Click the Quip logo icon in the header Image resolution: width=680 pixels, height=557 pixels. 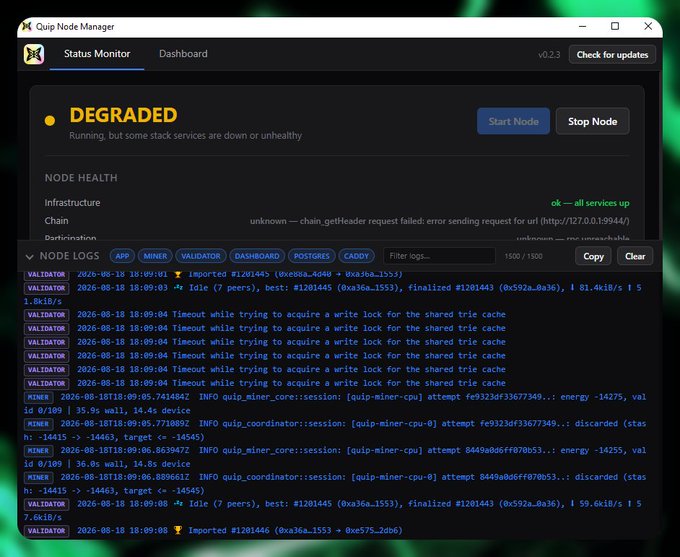point(34,54)
